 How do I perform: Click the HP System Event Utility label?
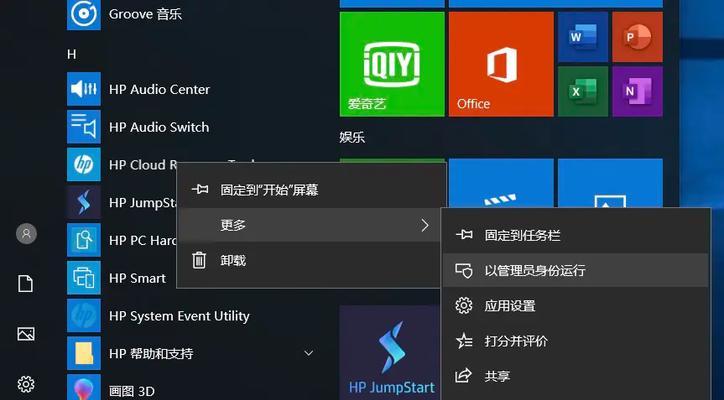click(x=179, y=316)
